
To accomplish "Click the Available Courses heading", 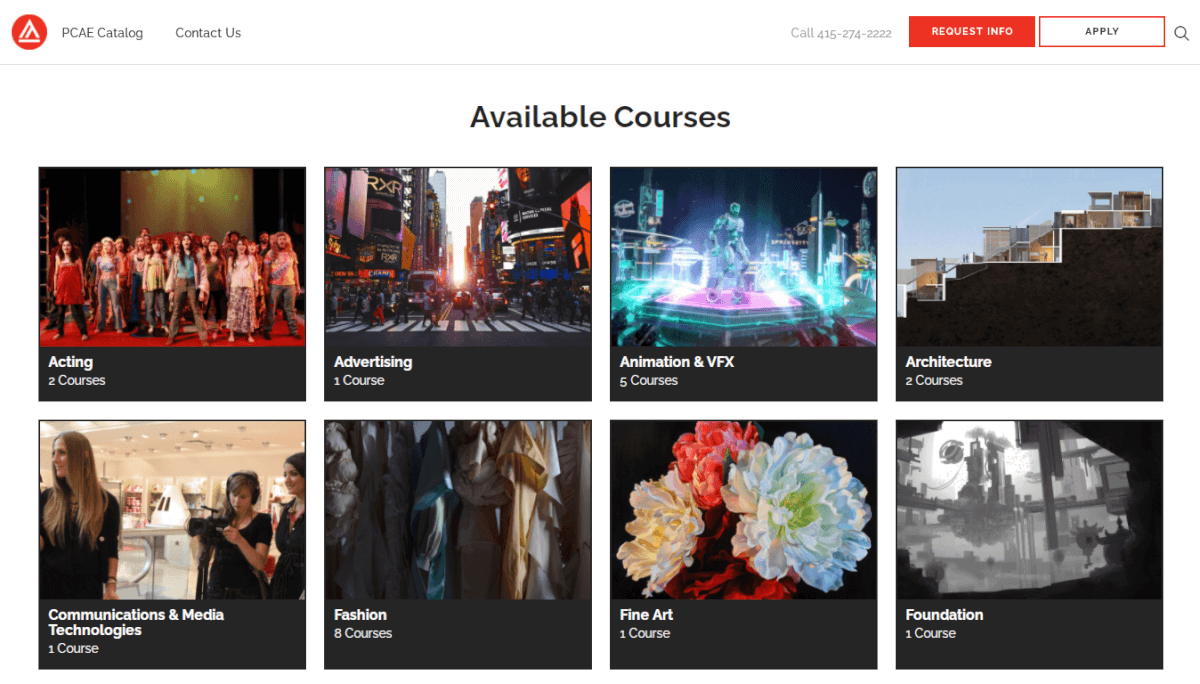I will [600, 117].
